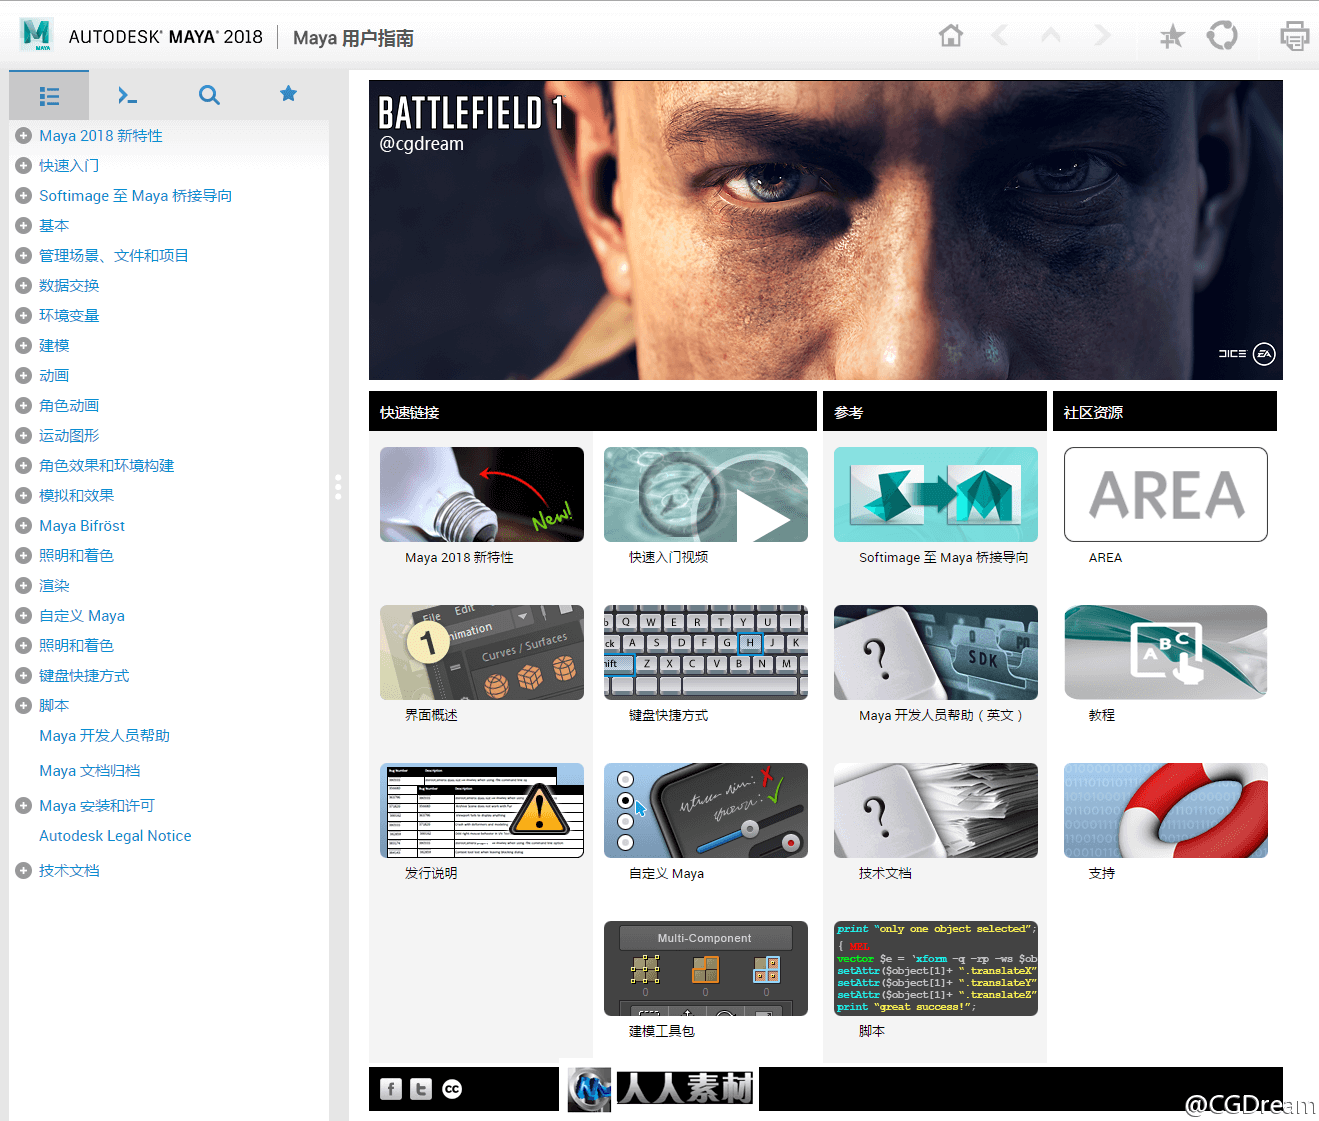Viewport: 1319px width, 1121px height.
Task: Open Softimage 至 Maya 桥接导向 thumbnail
Action: coord(936,494)
